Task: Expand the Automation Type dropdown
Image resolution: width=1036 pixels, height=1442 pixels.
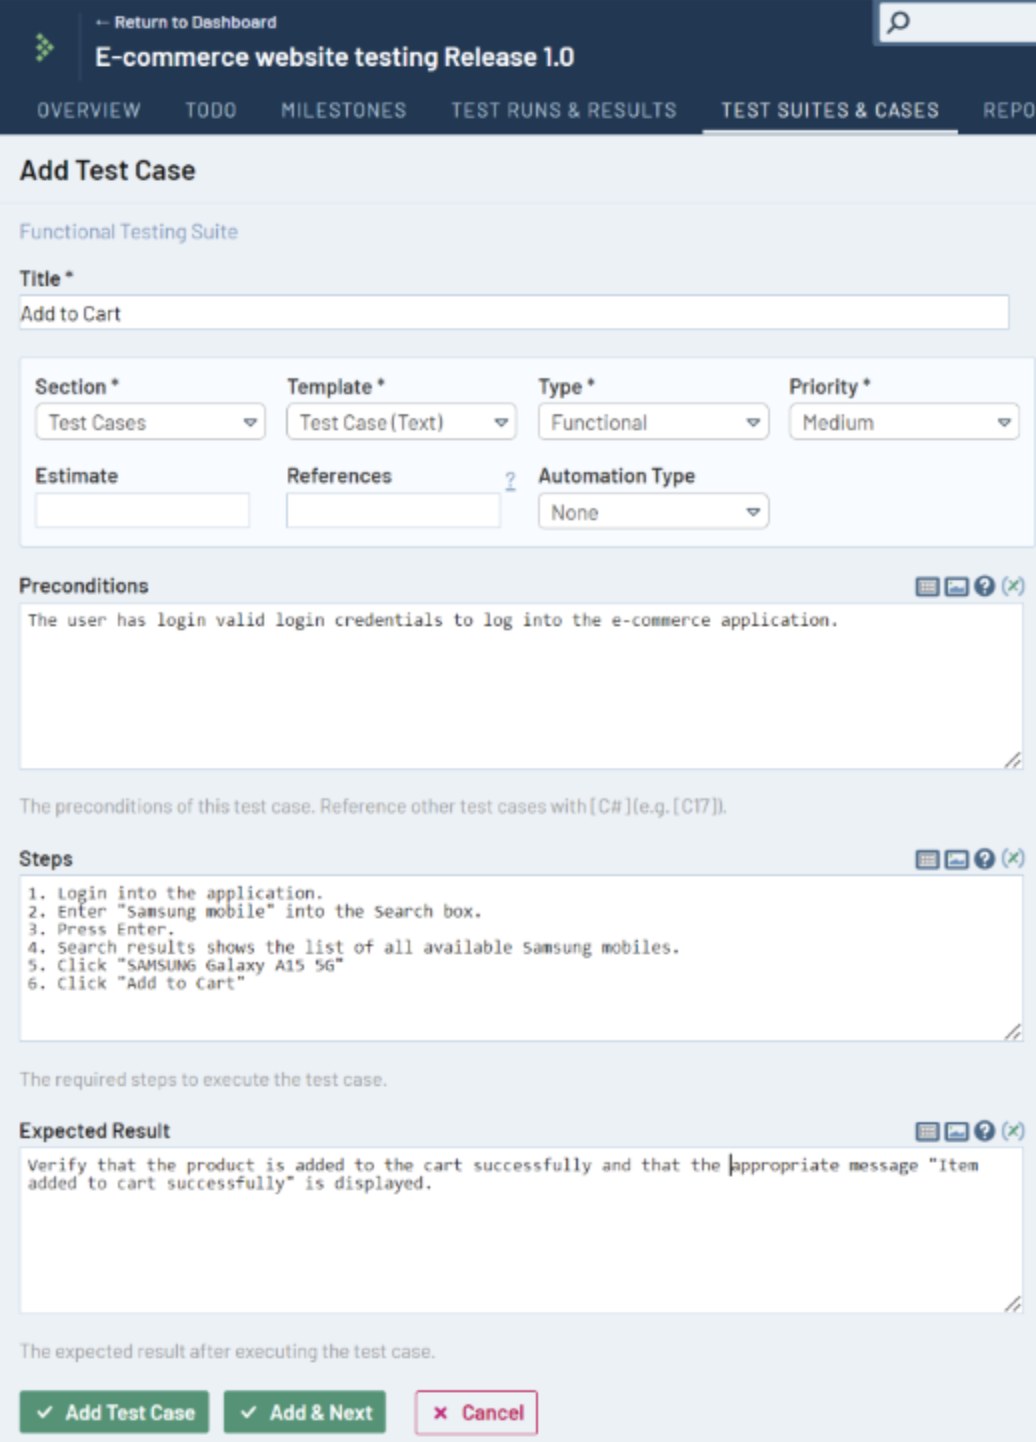Action: click(x=653, y=512)
